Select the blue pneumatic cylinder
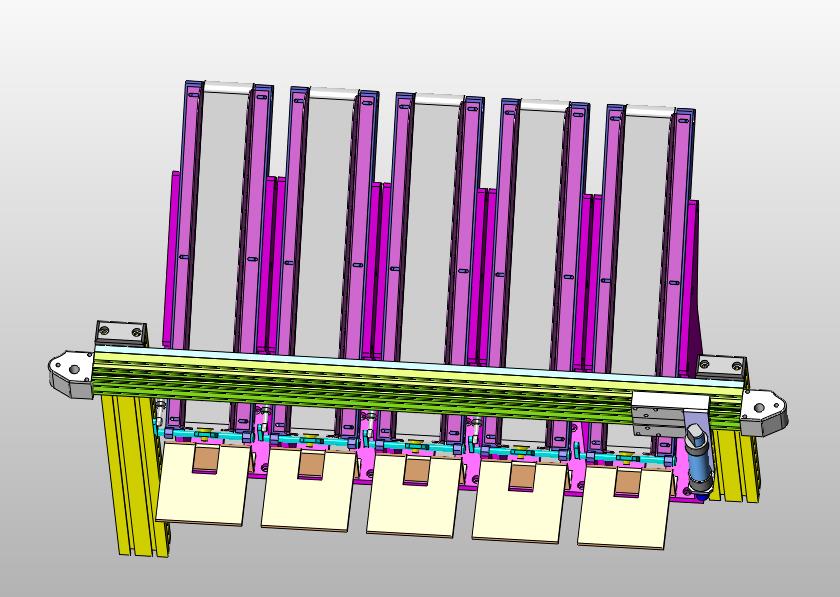This screenshot has height=597, width=840. tap(698, 461)
